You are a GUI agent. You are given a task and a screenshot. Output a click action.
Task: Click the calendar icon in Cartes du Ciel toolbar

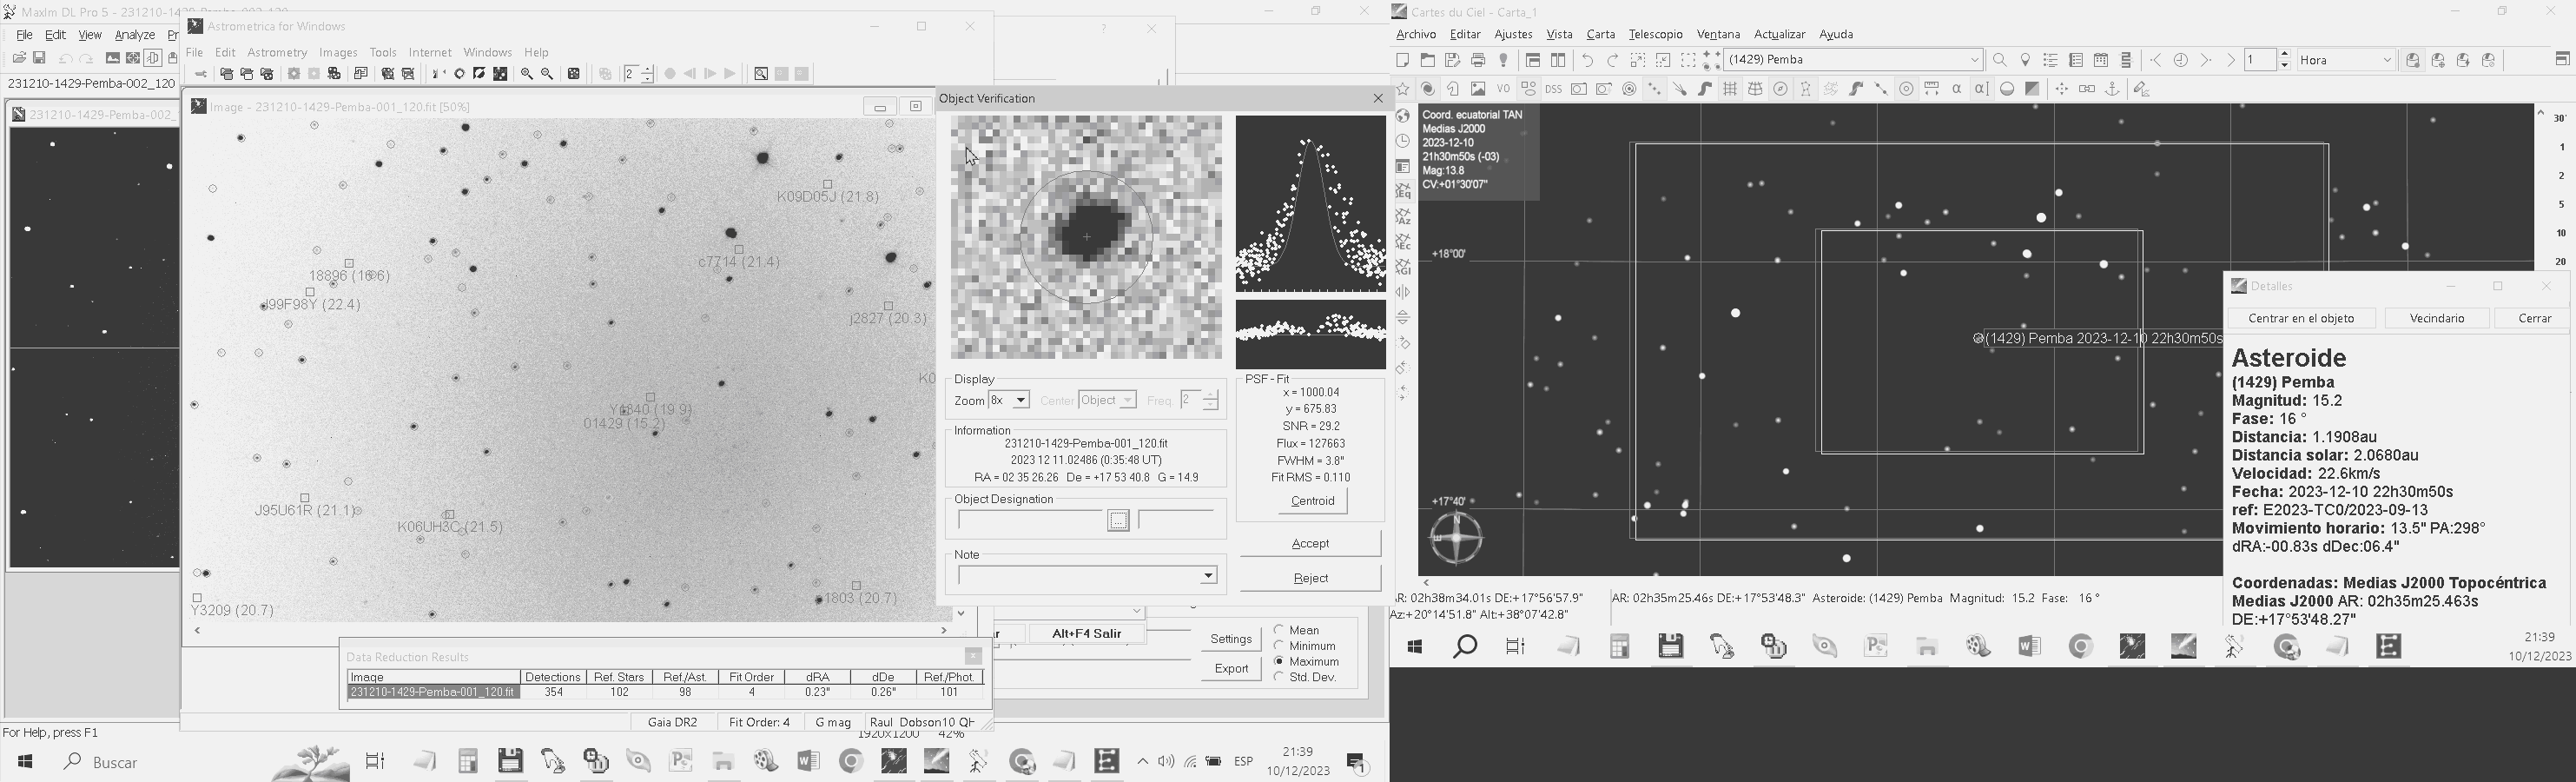click(2101, 60)
